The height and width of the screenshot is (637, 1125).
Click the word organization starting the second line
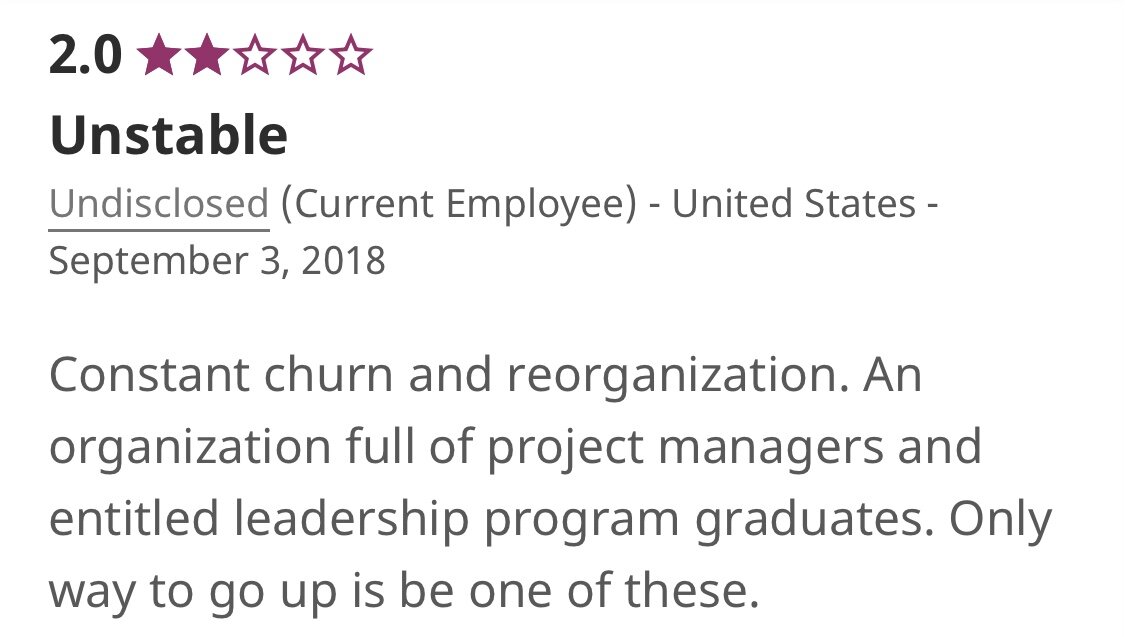click(x=190, y=448)
